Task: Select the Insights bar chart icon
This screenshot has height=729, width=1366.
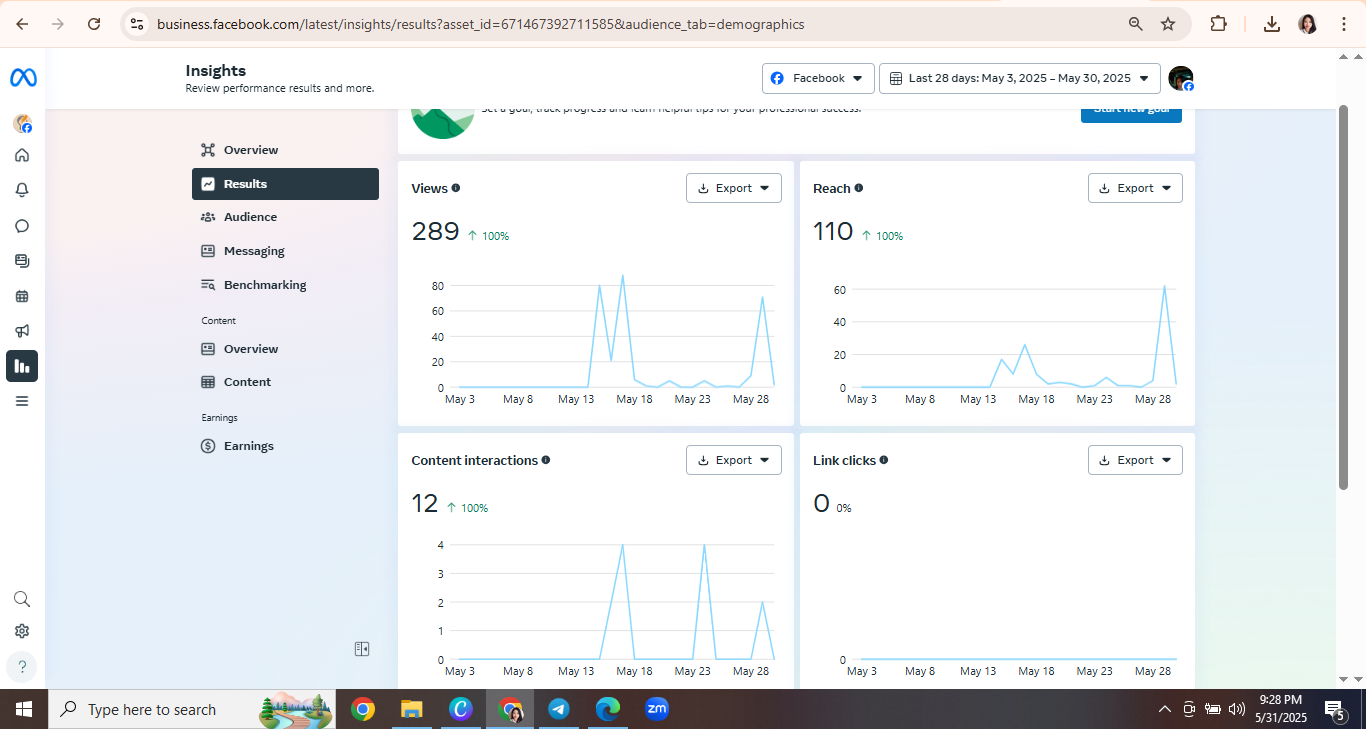Action: point(22,366)
